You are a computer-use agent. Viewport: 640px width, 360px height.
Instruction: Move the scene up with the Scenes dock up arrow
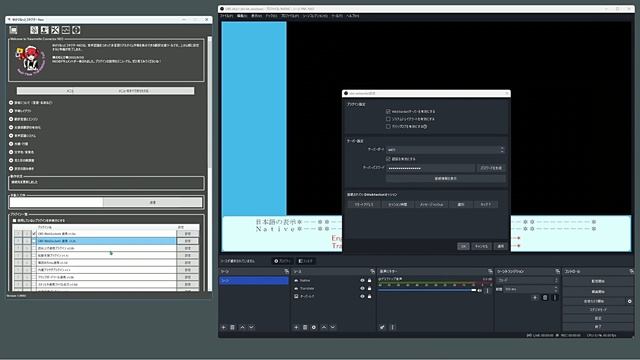coord(242,327)
